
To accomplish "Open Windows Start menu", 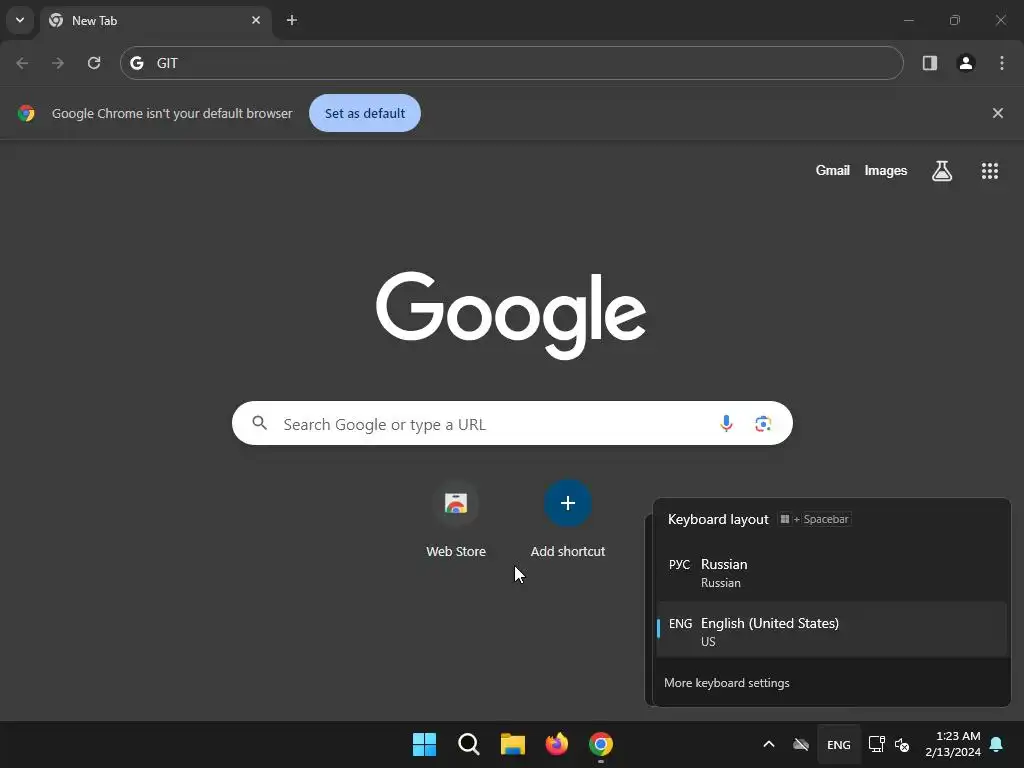I will (x=424, y=744).
